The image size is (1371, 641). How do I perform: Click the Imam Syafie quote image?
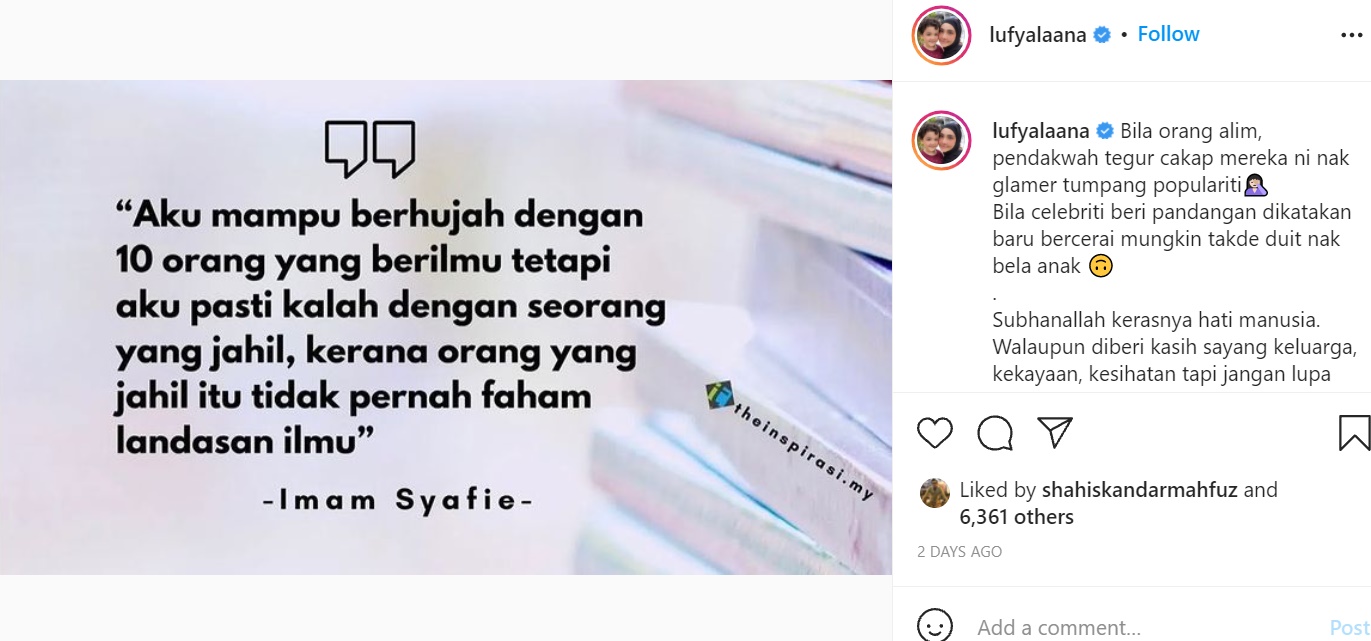click(x=446, y=327)
